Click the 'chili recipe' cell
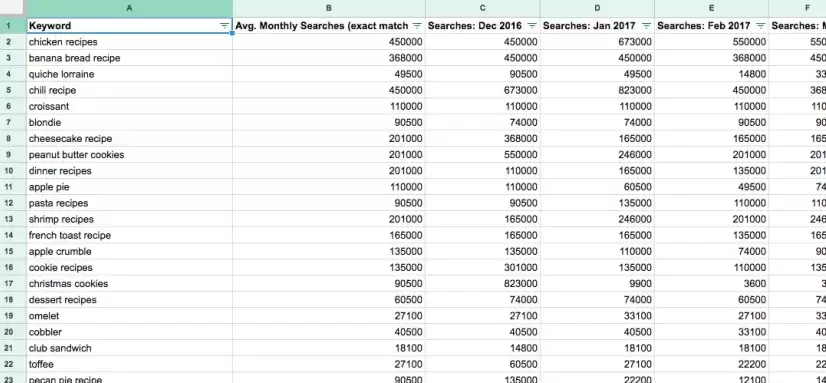The image size is (826, 383). pos(130,90)
